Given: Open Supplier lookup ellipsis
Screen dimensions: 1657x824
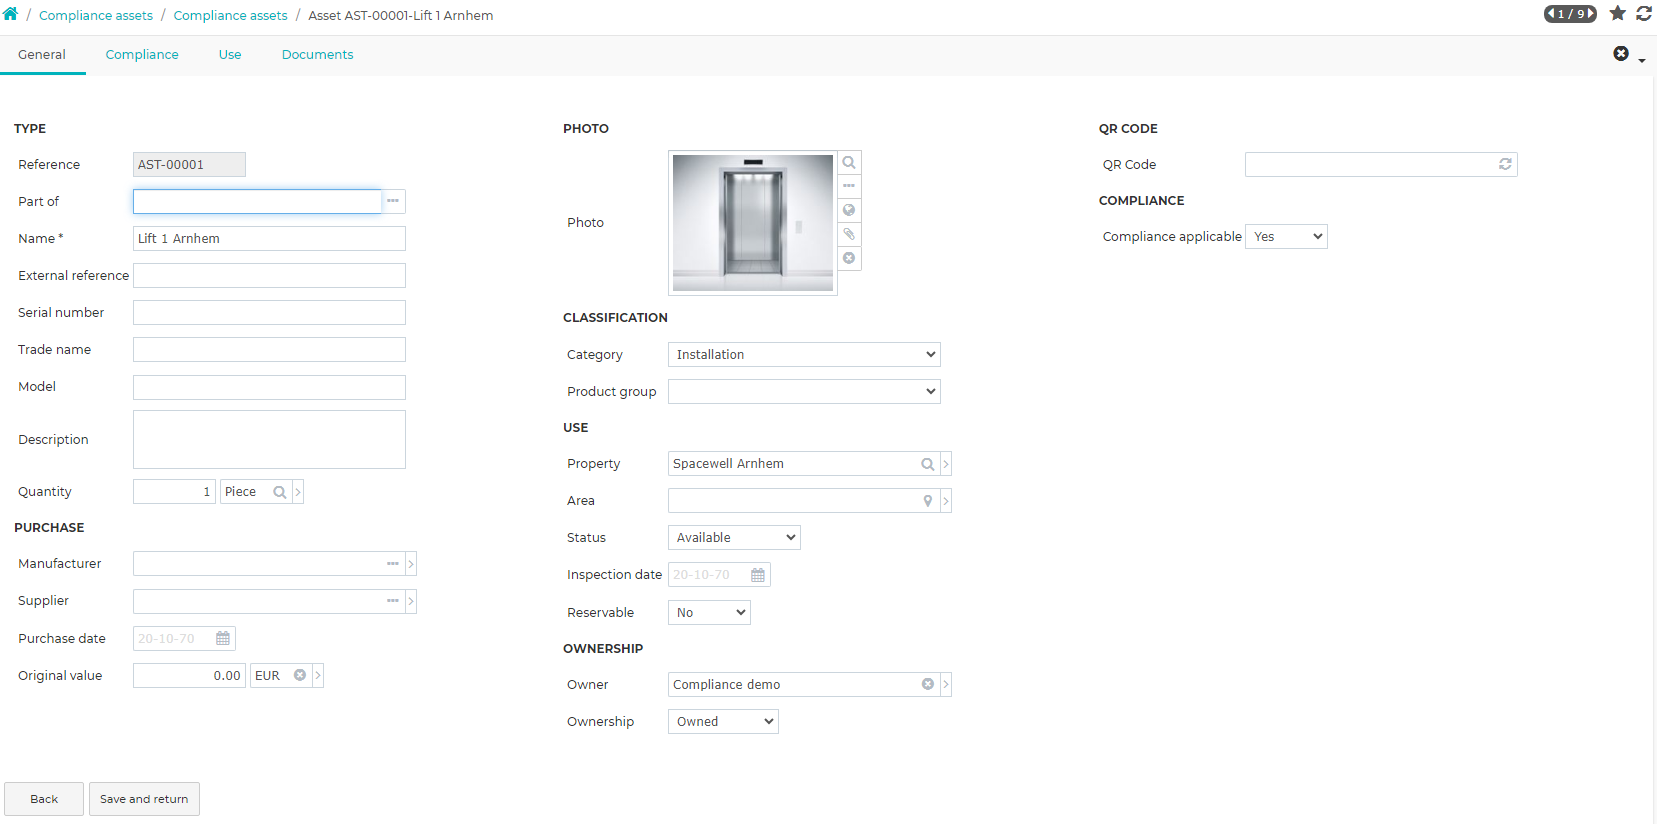Looking at the screenshot, I should pos(393,601).
